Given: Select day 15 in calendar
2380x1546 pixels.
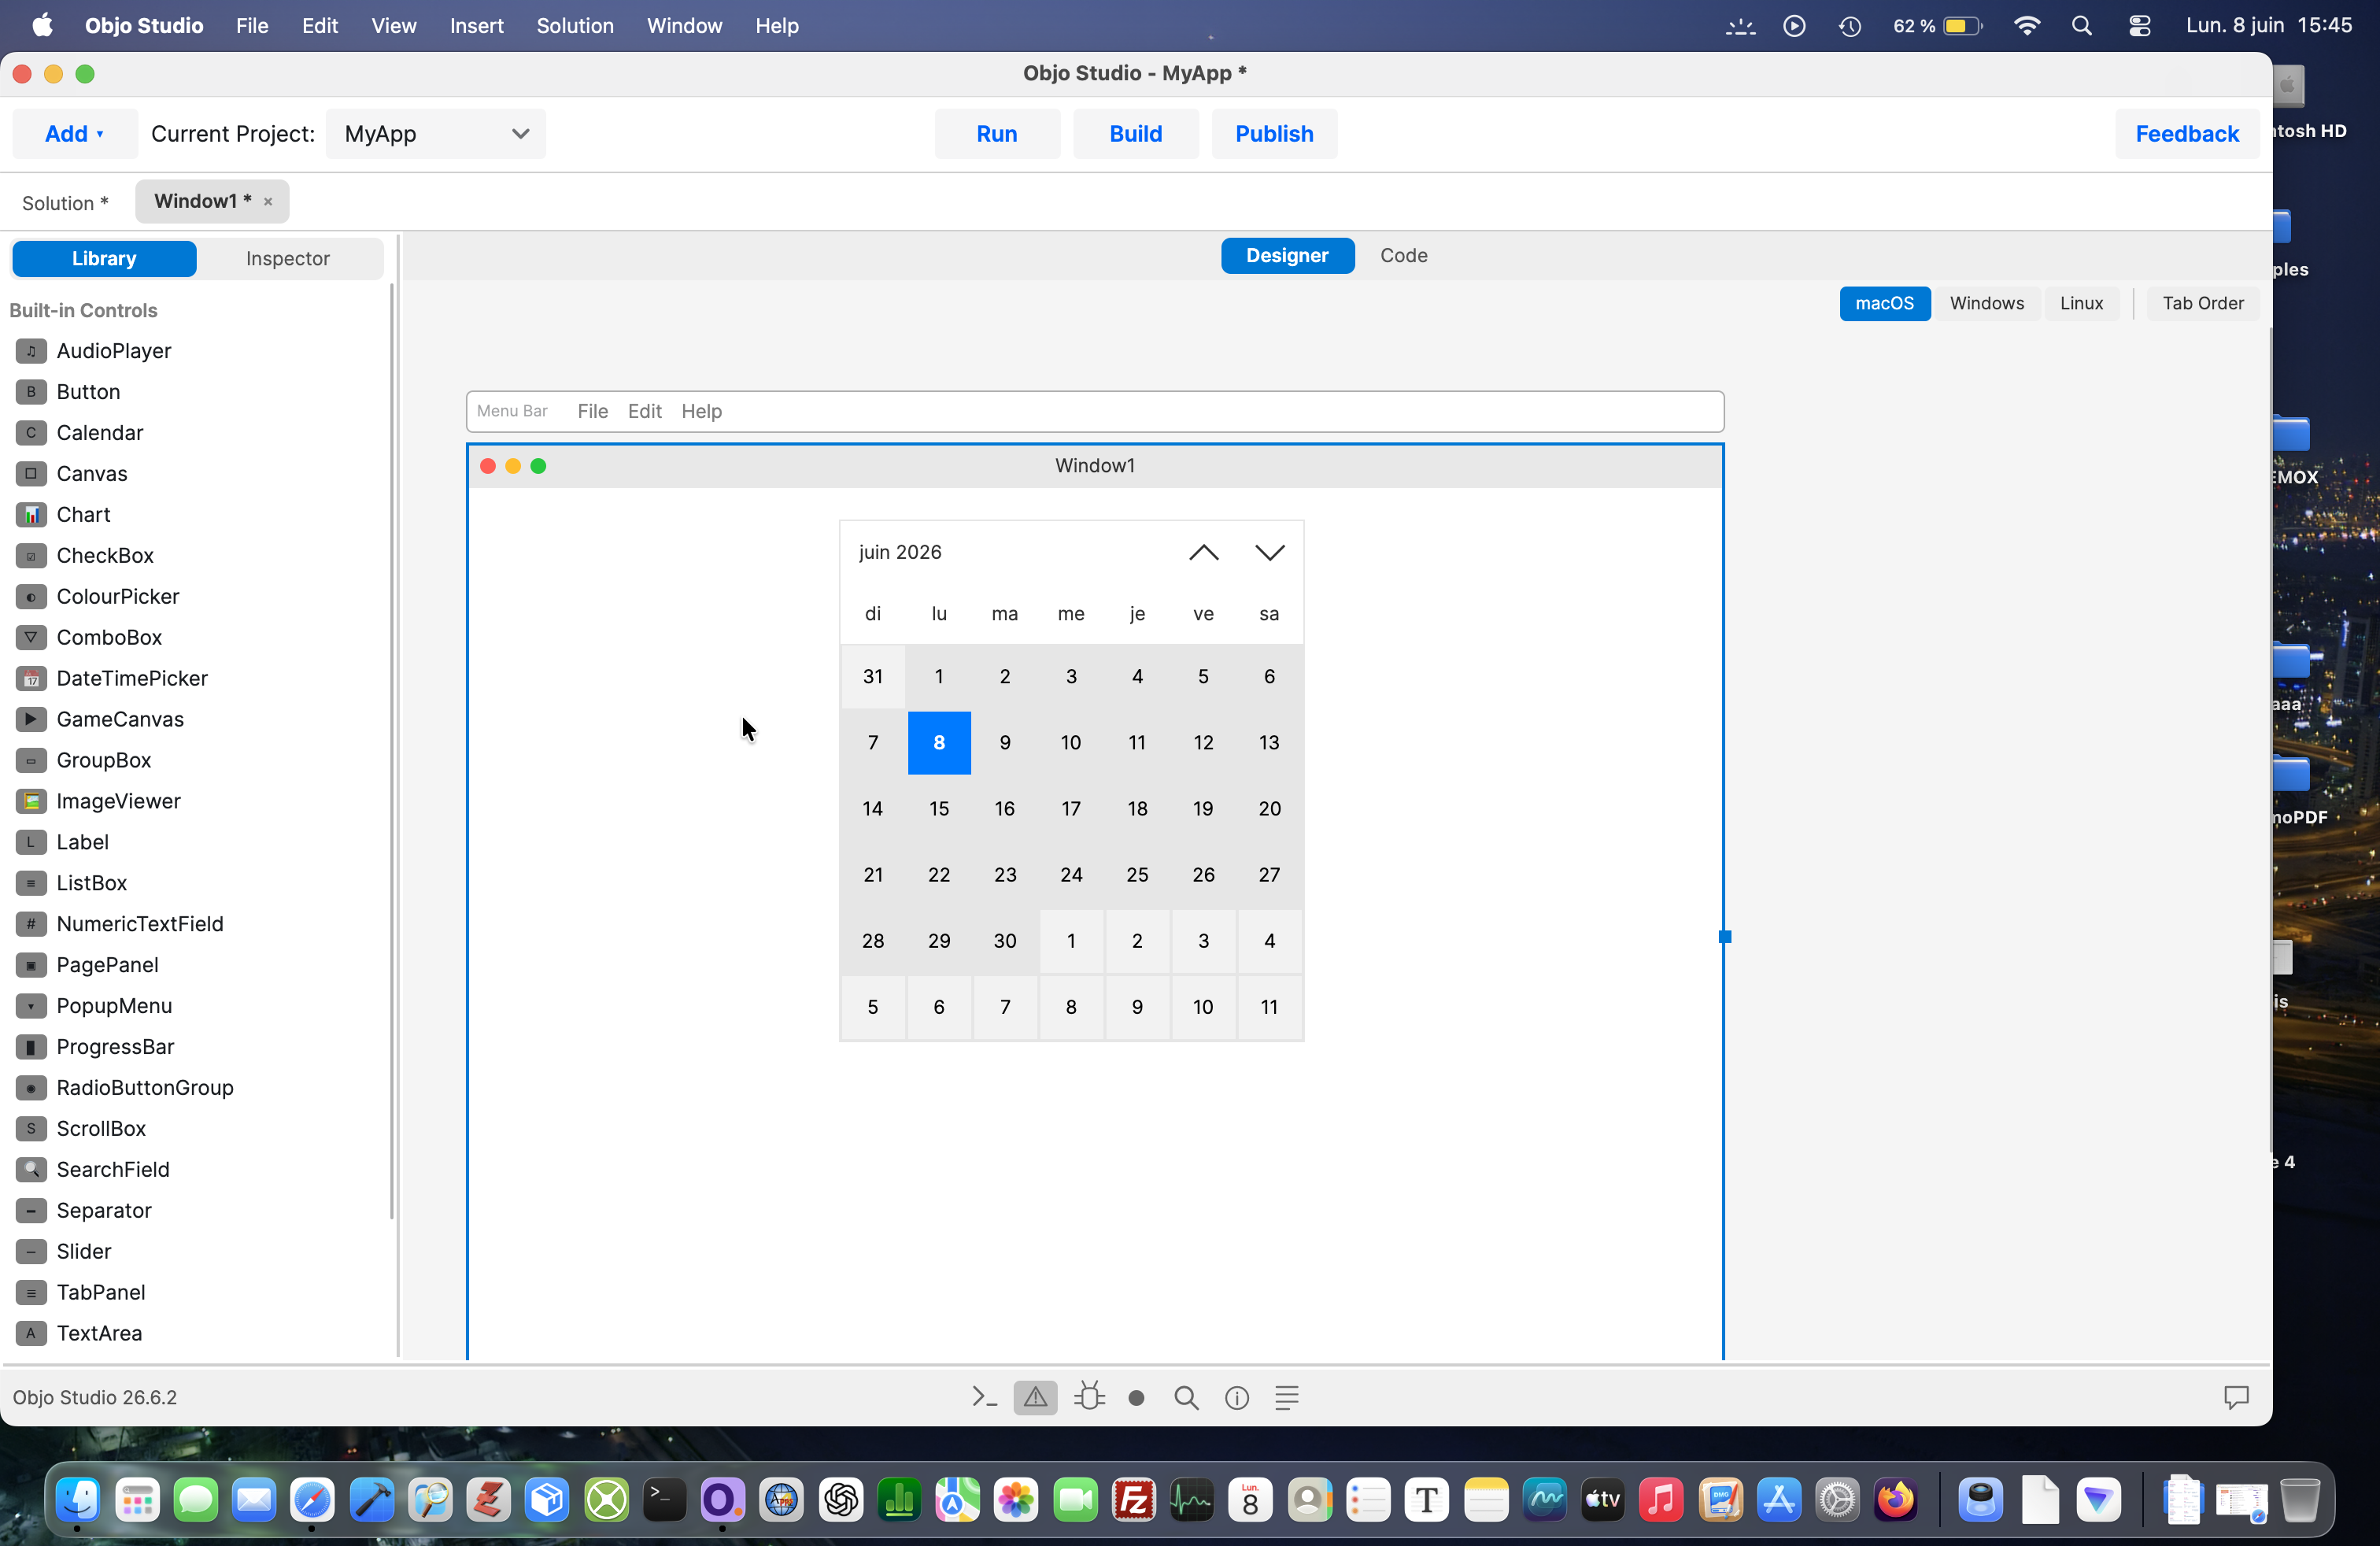Looking at the screenshot, I should (939, 808).
